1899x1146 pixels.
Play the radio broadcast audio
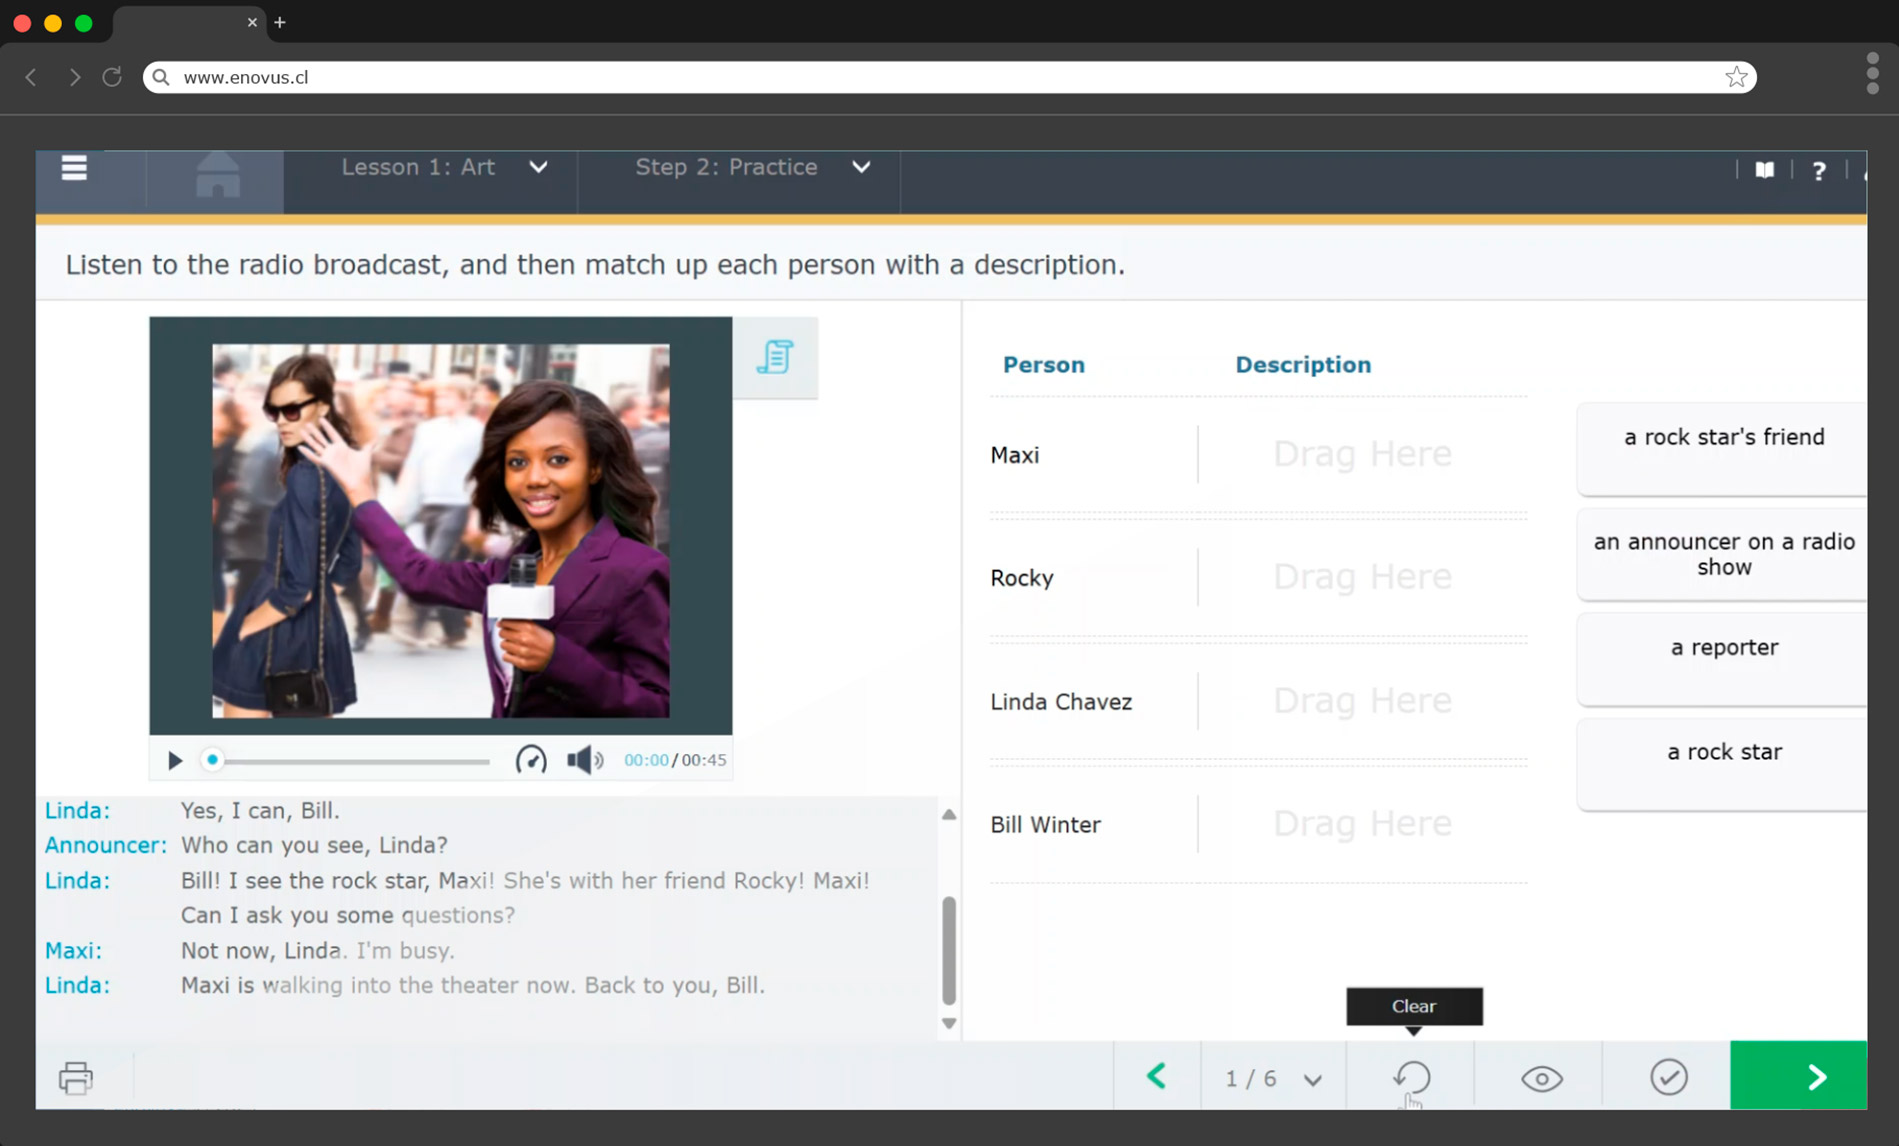[x=175, y=761]
